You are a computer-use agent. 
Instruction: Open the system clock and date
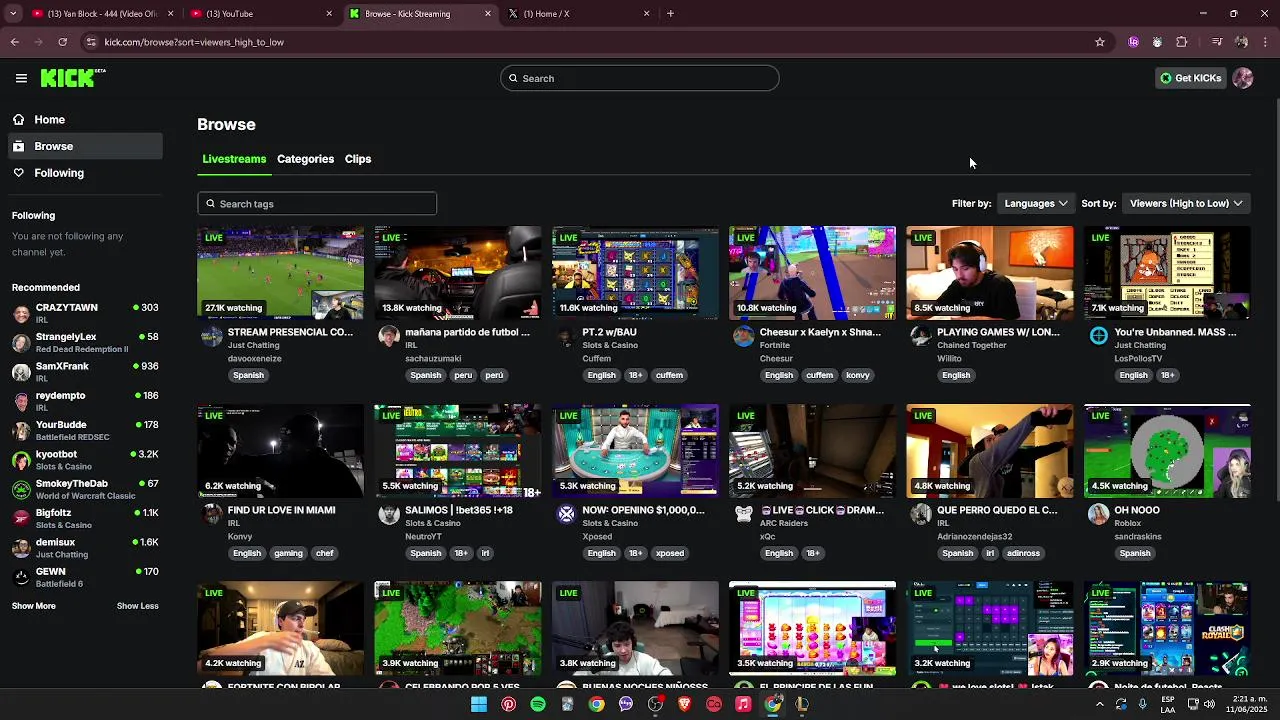(x=1246, y=704)
